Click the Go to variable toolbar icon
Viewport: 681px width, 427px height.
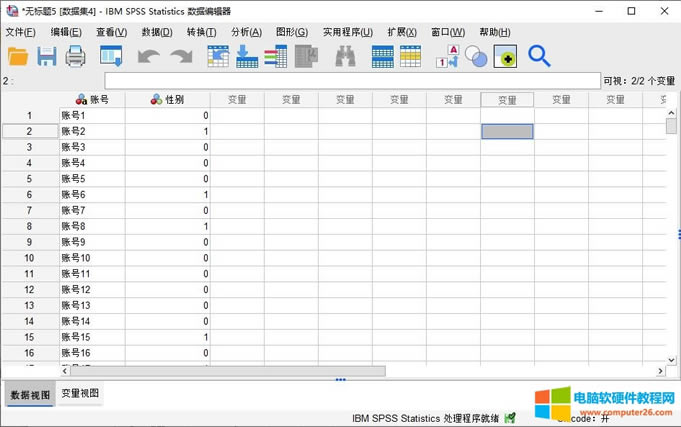point(246,57)
